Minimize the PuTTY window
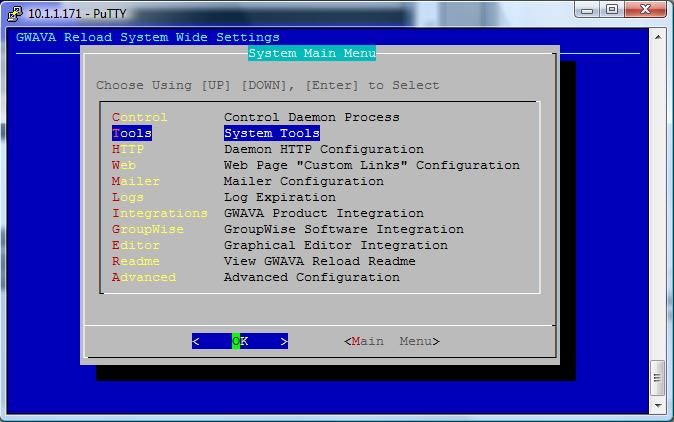This screenshot has height=422, width=674. tap(587, 10)
